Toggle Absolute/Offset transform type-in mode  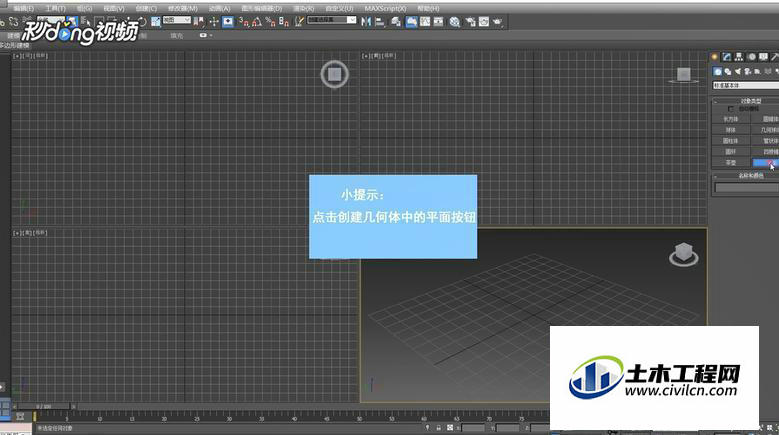tap(450, 427)
